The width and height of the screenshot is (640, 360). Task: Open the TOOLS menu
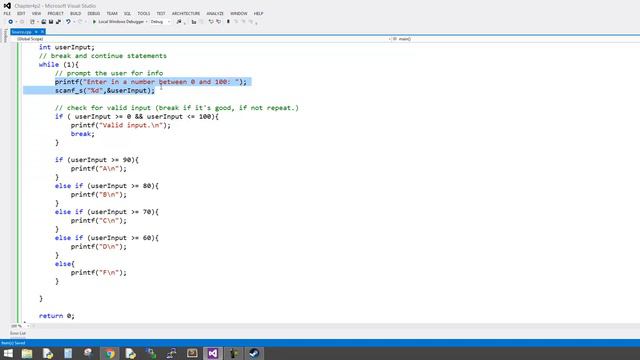point(144,13)
